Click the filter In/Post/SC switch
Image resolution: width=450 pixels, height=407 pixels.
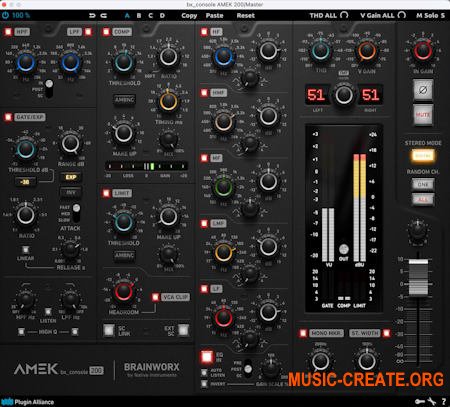tap(49, 89)
